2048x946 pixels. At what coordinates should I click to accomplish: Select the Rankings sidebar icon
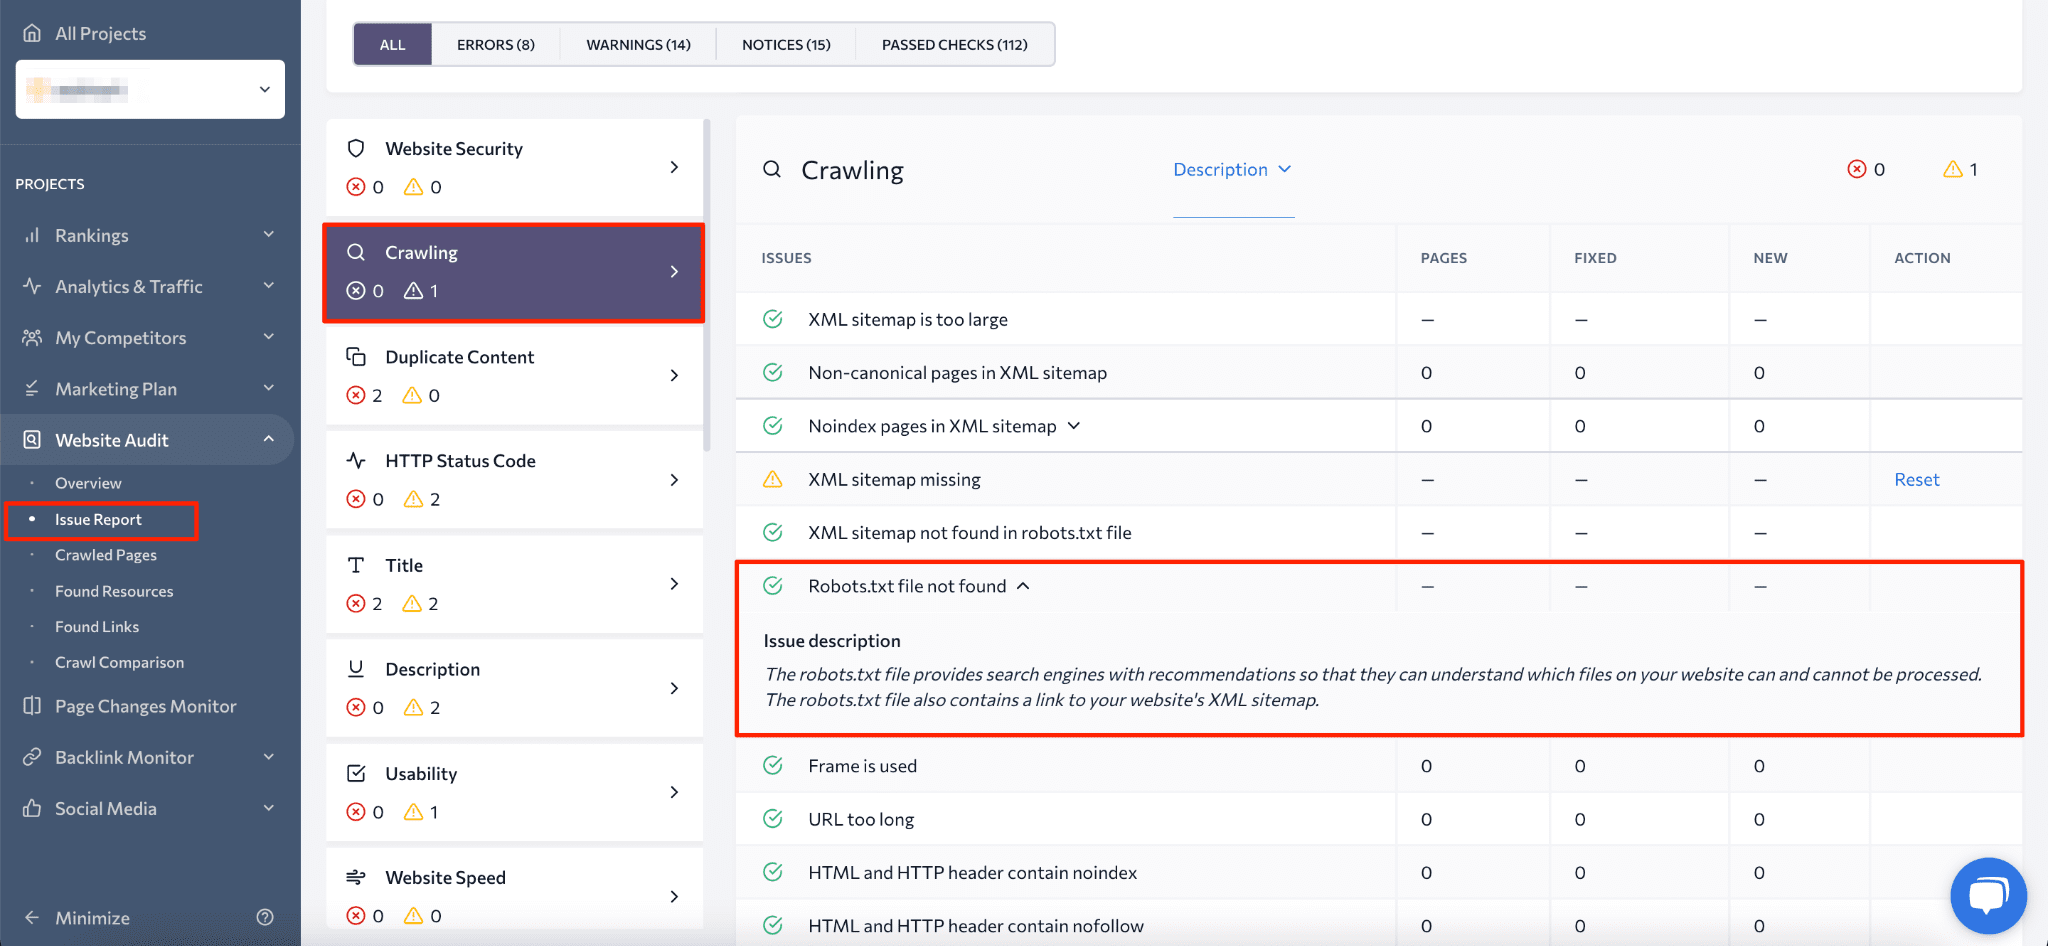pos(32,235)
